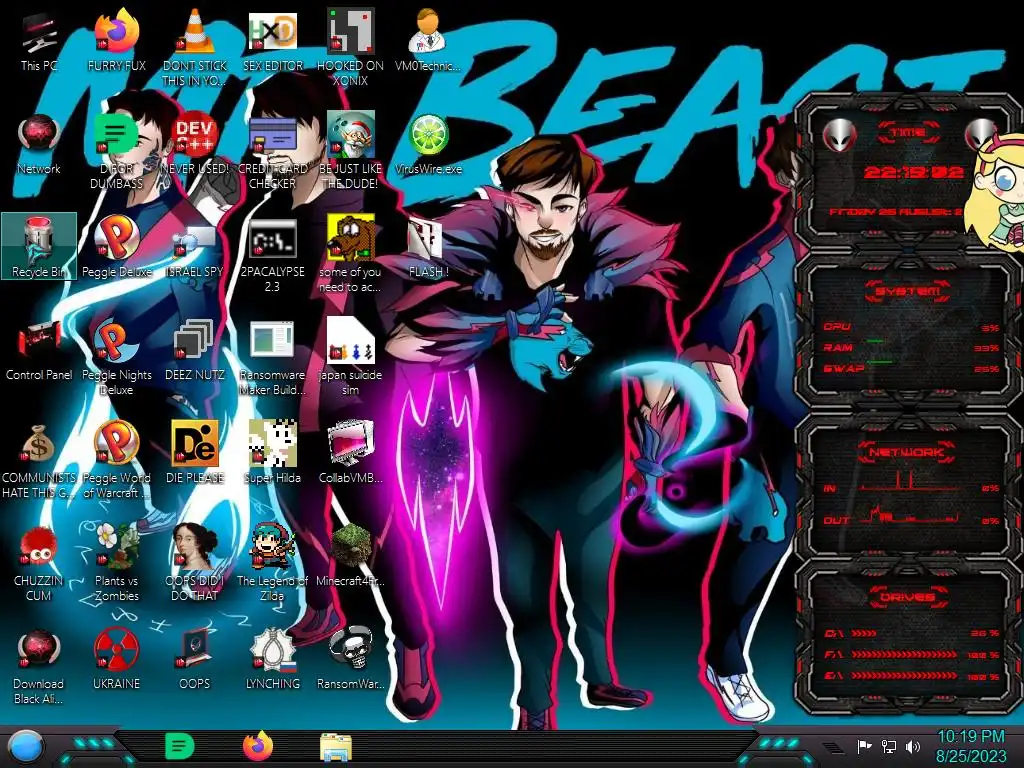
Task: Open the Santa icon BE JUST LIKE THE DUDE
Action: click(350, 150)
